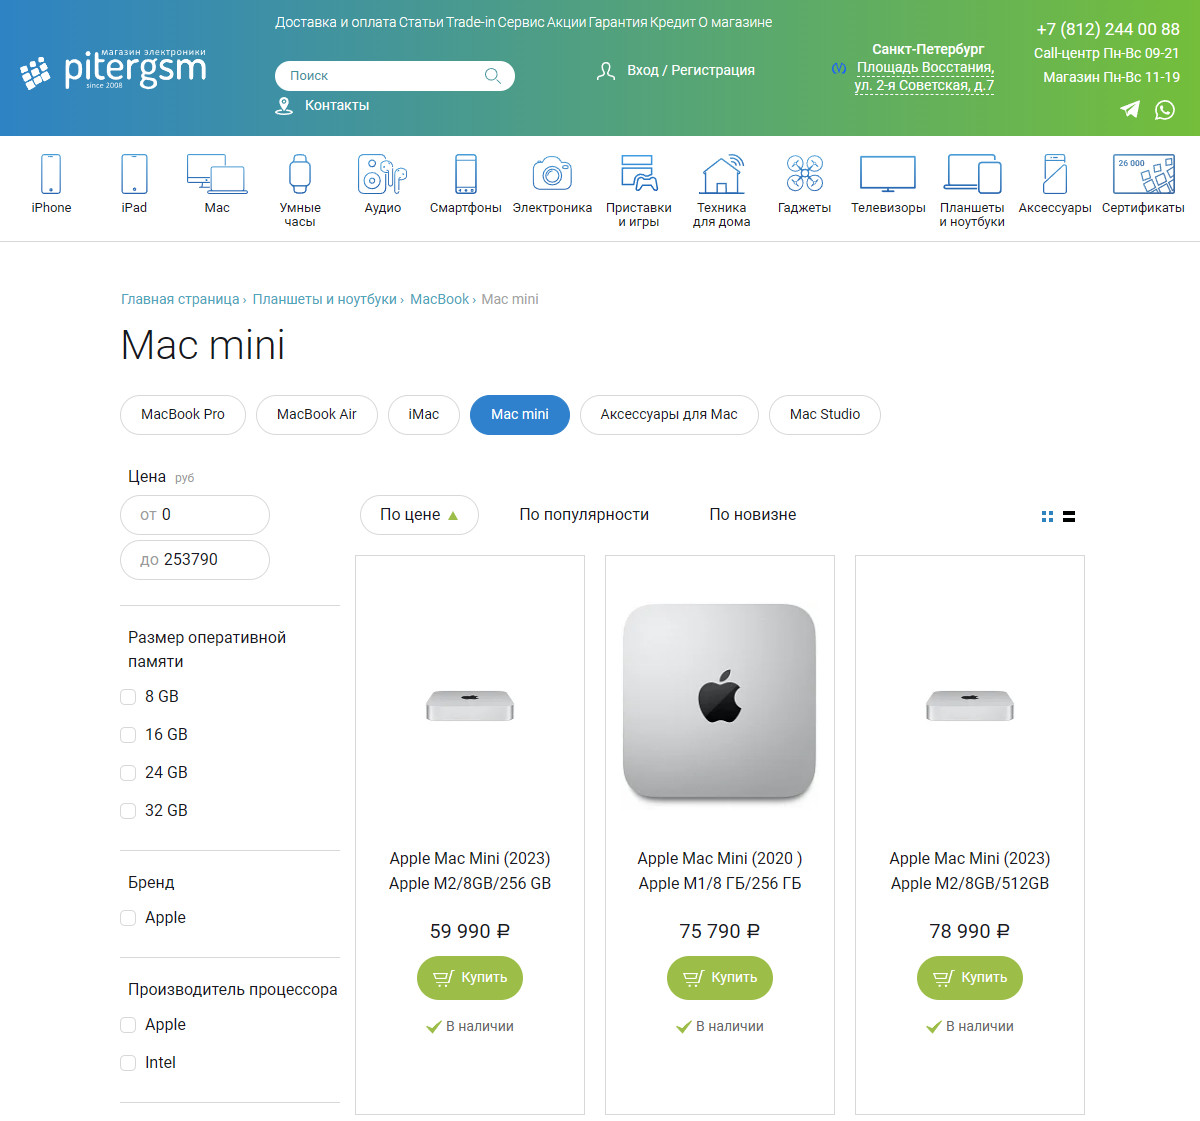Check the 24 GB memory filter
1200x1121 pixels.
(x=128, y=773)
